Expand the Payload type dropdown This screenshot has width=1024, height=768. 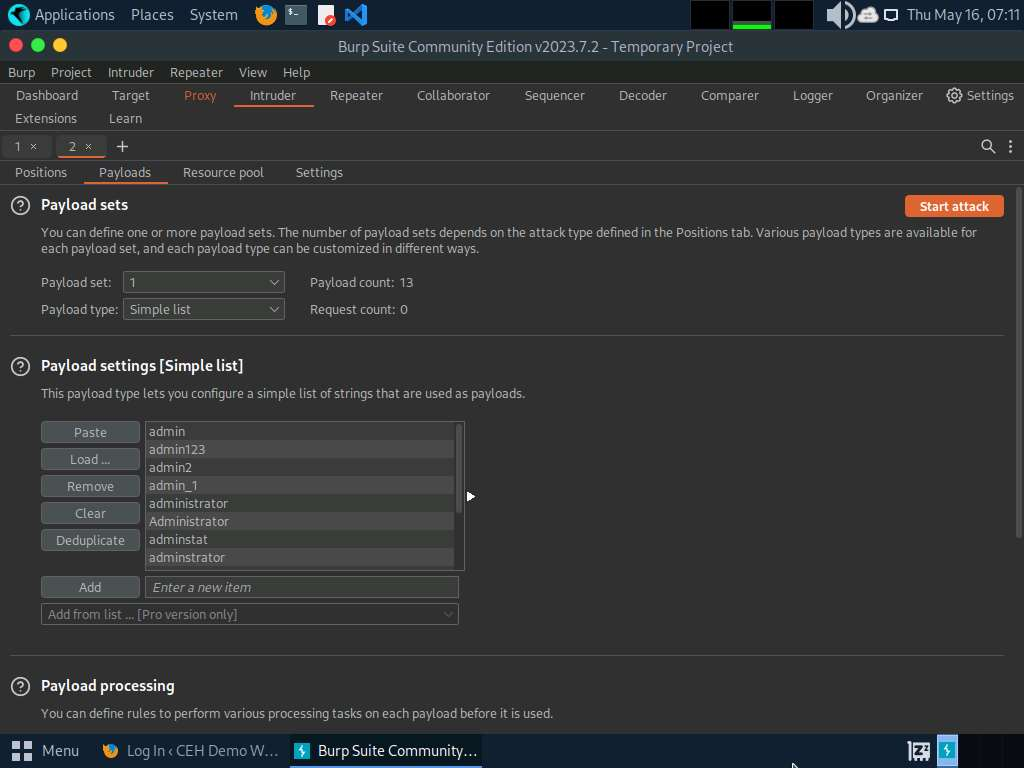point(204,310)
